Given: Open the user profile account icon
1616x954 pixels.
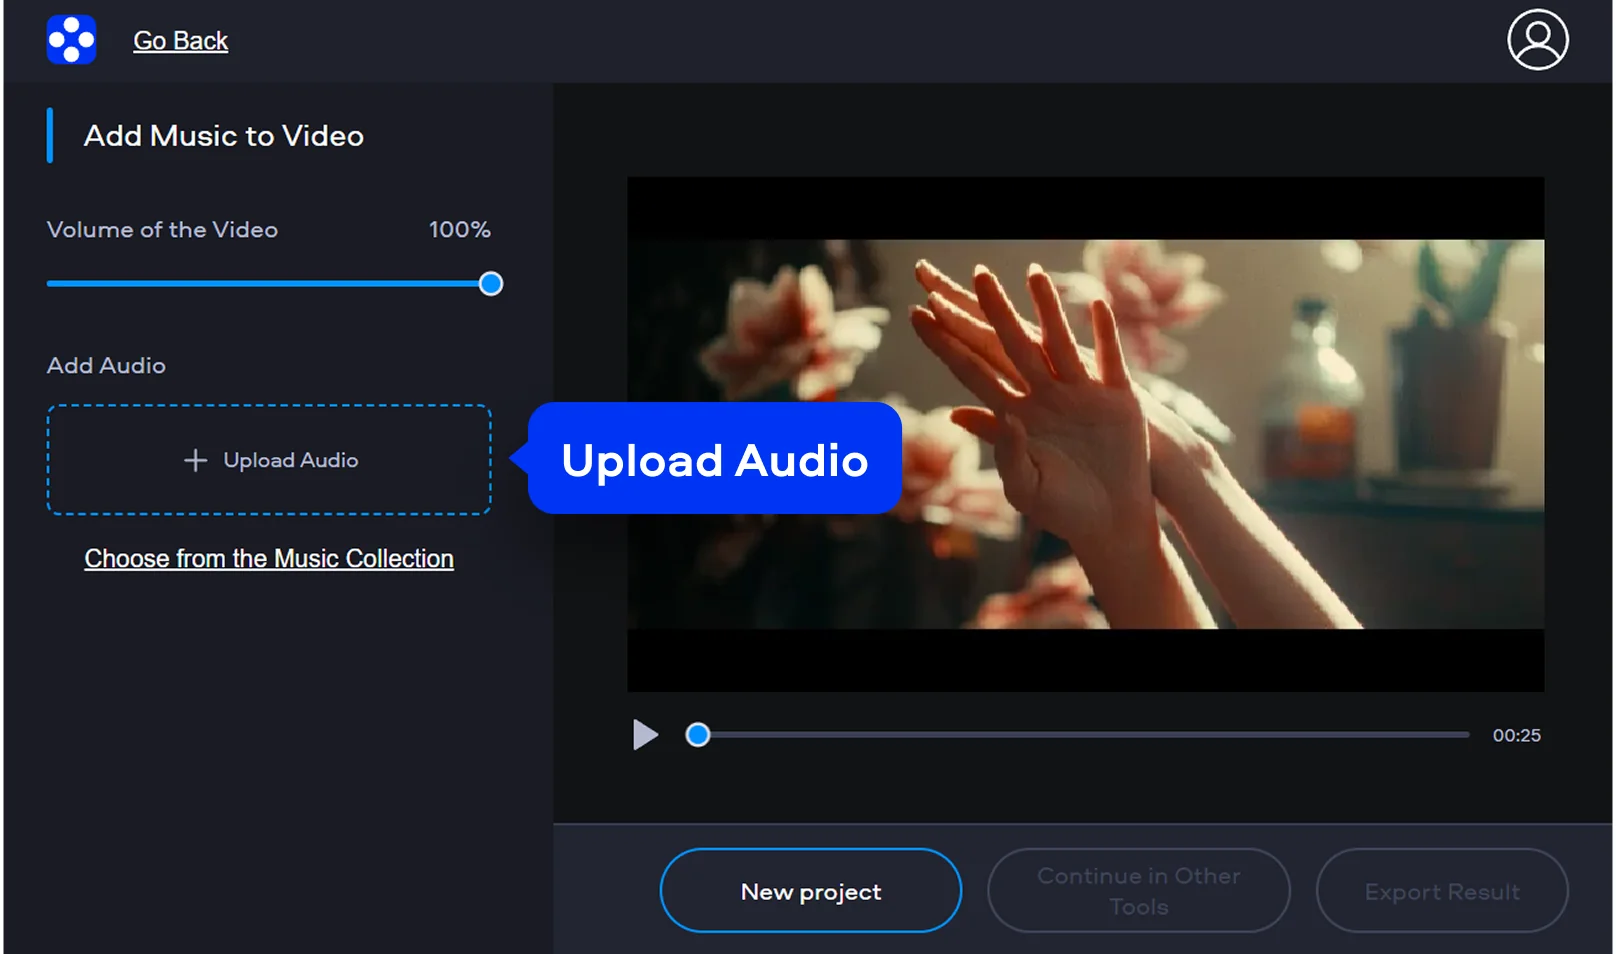Looking at the screenshot, I should click(1537, 40).
